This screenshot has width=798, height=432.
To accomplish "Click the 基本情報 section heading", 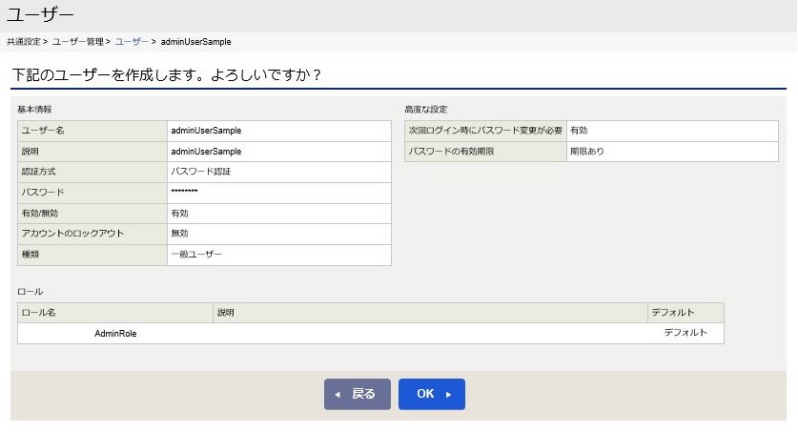I will pyautogui.click(x=35, y=109).
